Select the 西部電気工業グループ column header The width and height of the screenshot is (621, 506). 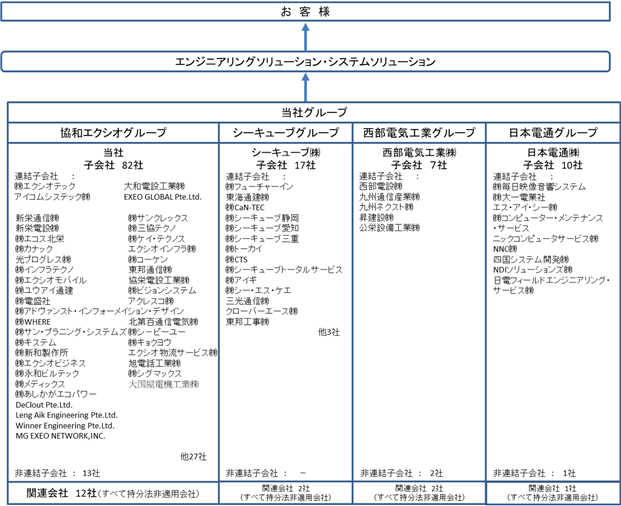click(x=419, y=133)
